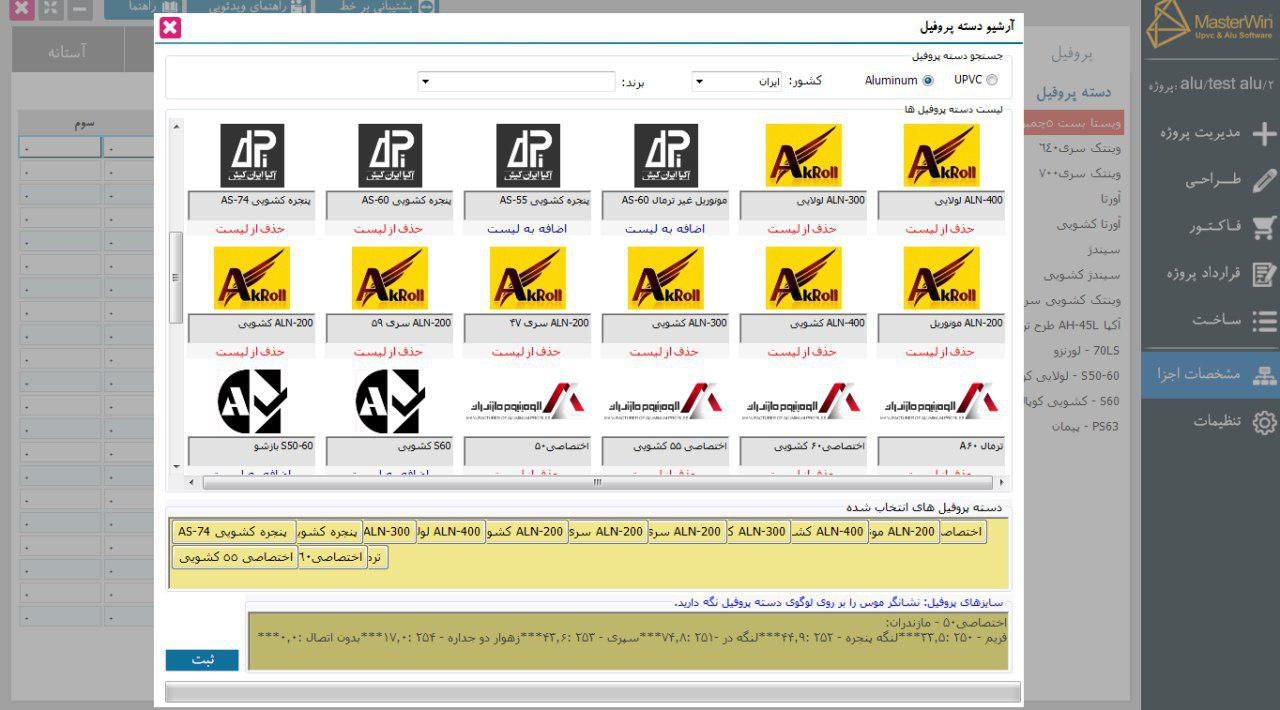
Task: Click the پروفیل tab in main window
Action: tap(1074, 52)
